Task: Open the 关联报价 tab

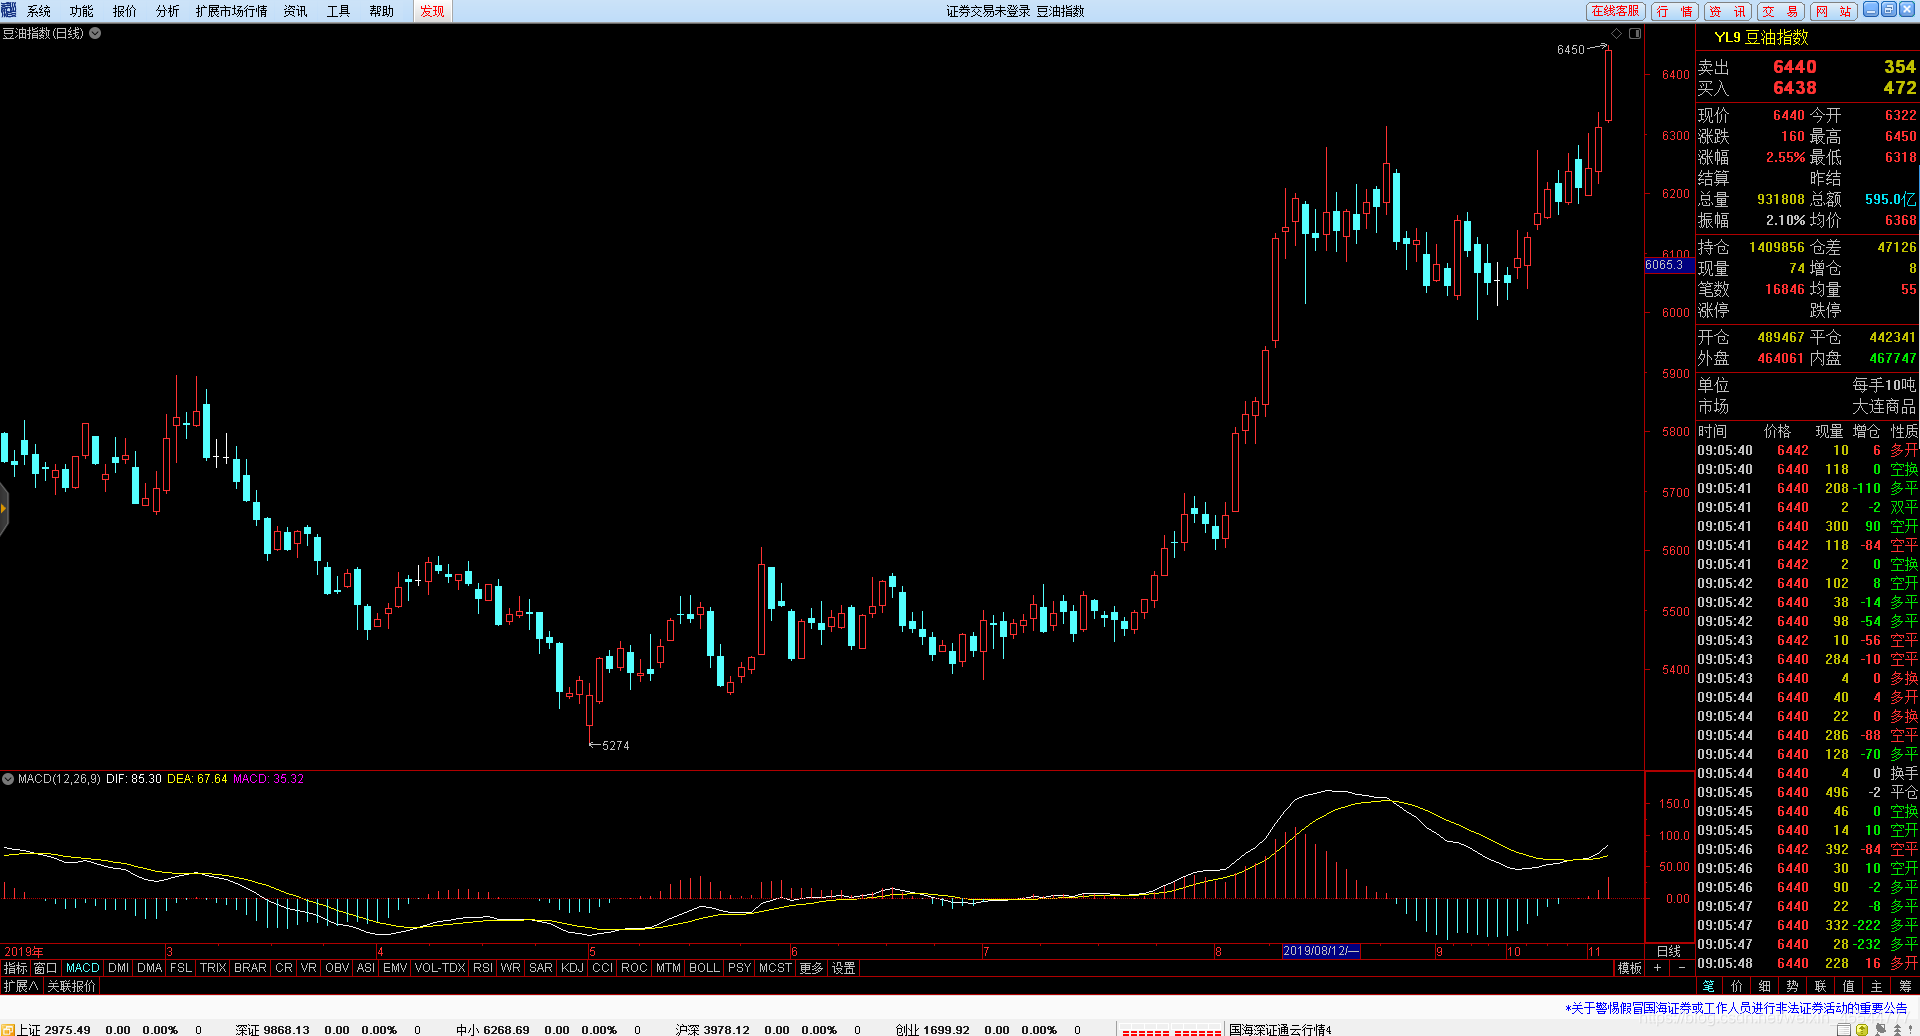Action: tap(72, 986)
